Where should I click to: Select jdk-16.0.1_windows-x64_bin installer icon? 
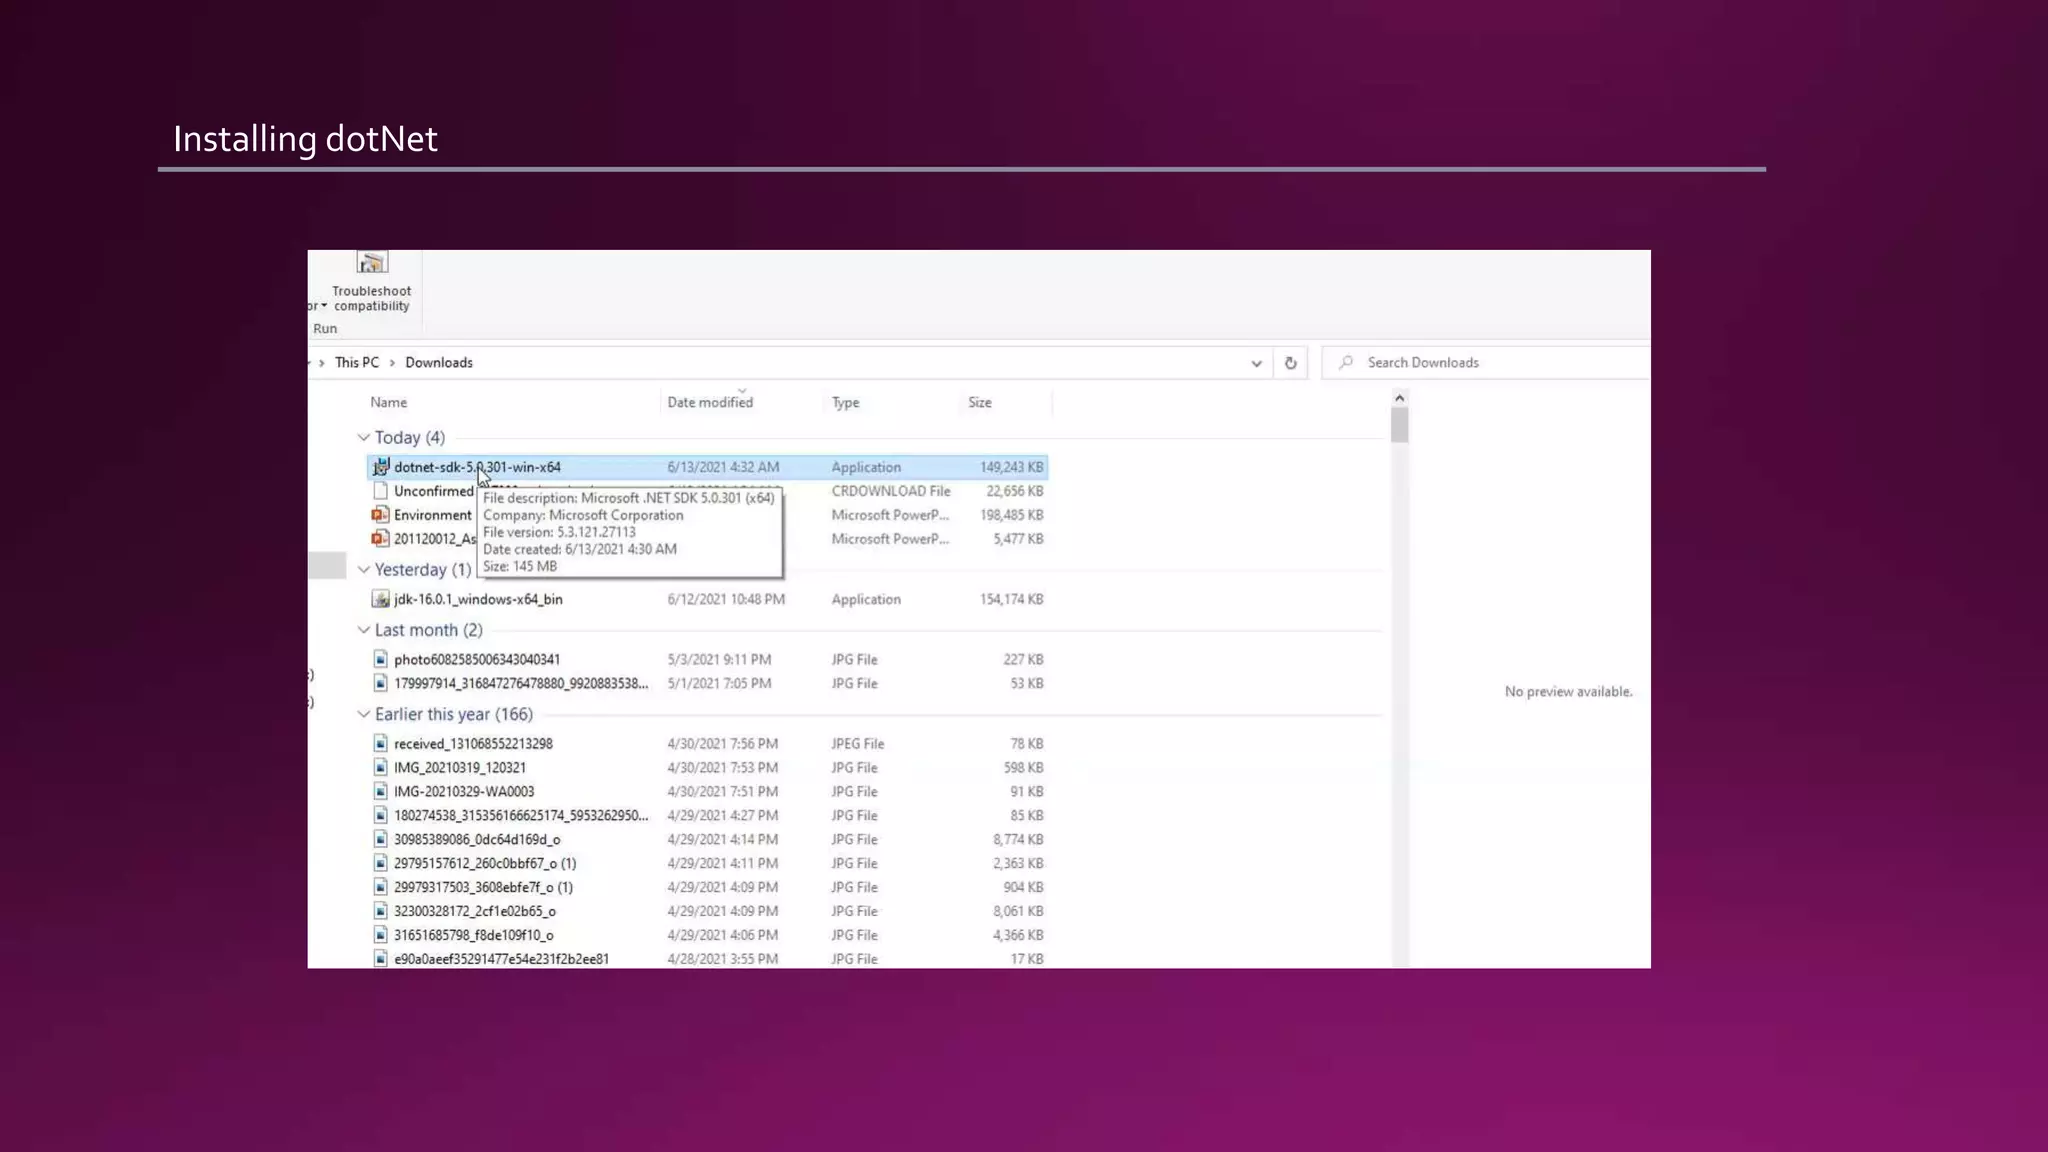[x=380, y=599]
